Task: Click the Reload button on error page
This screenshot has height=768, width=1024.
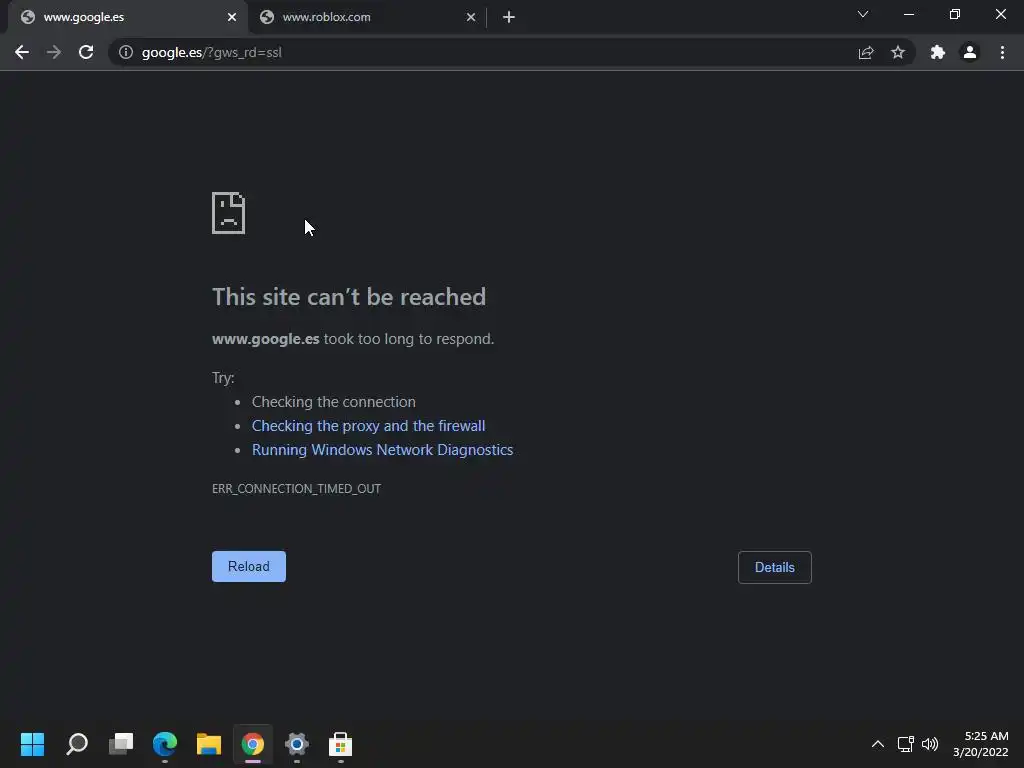Action: [x=249, y=566]
